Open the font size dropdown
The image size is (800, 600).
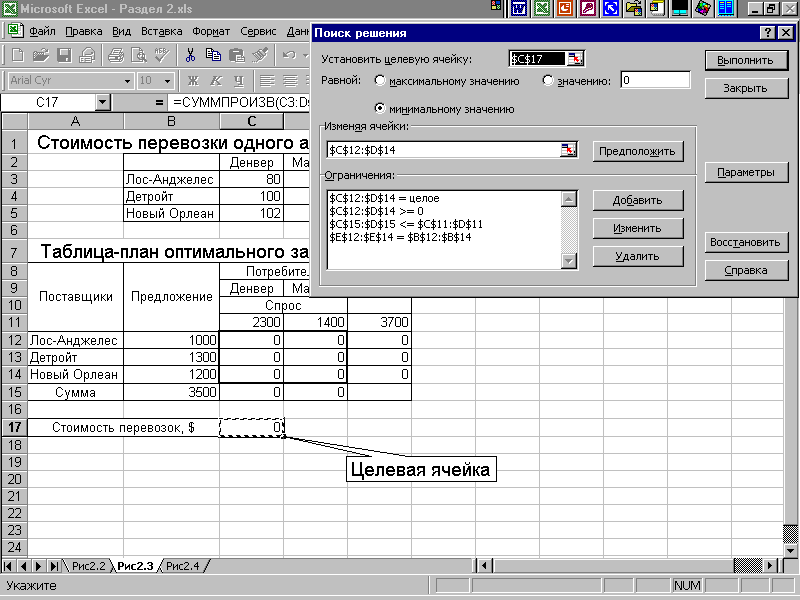tap(168, 81)
